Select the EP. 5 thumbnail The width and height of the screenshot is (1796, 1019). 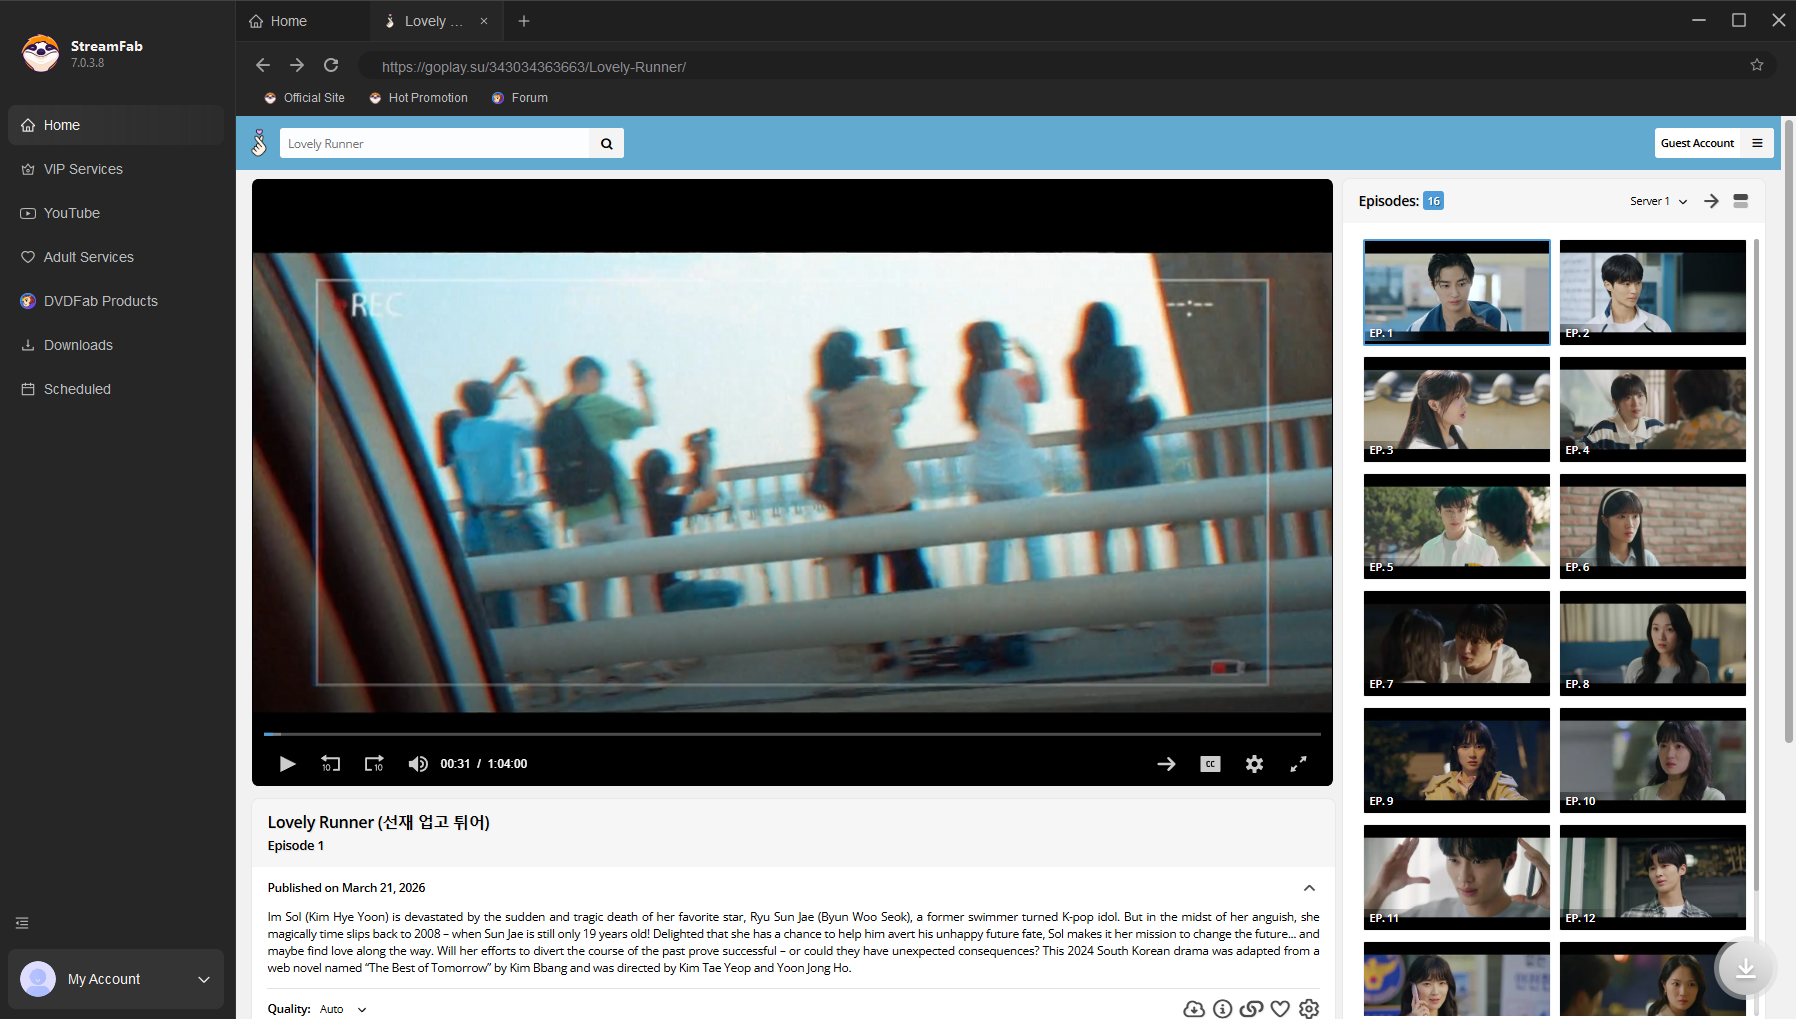click(x=1457, y=526)
